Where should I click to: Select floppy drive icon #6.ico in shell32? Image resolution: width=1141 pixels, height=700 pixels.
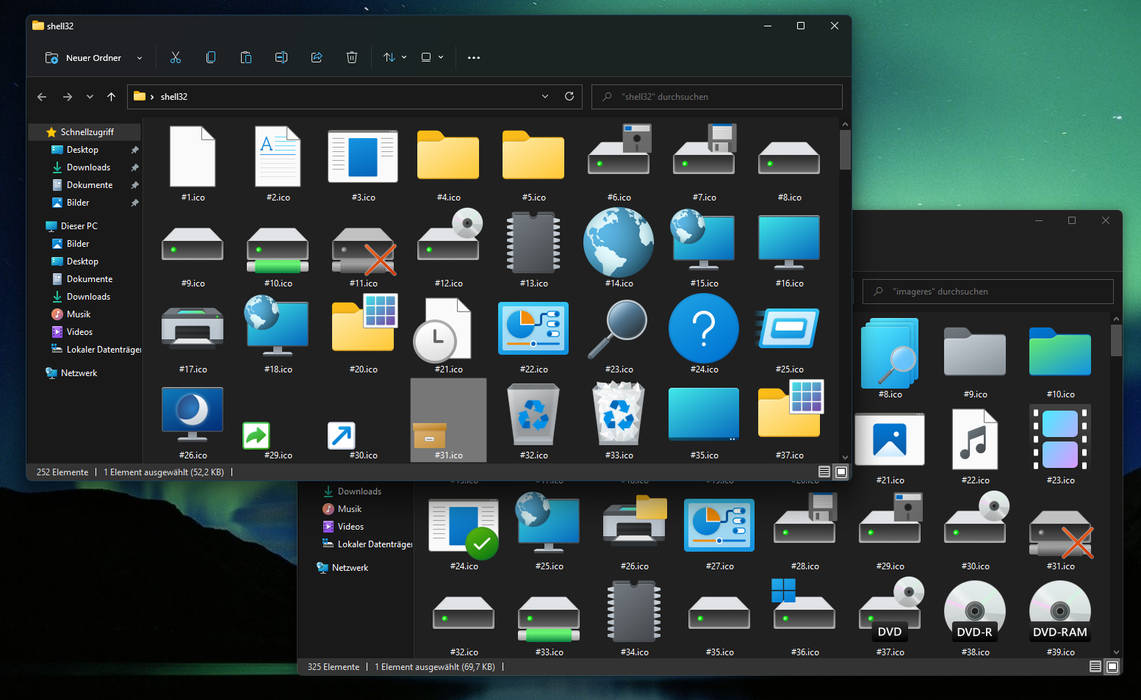pyautogui.click(x=619, y=163)
